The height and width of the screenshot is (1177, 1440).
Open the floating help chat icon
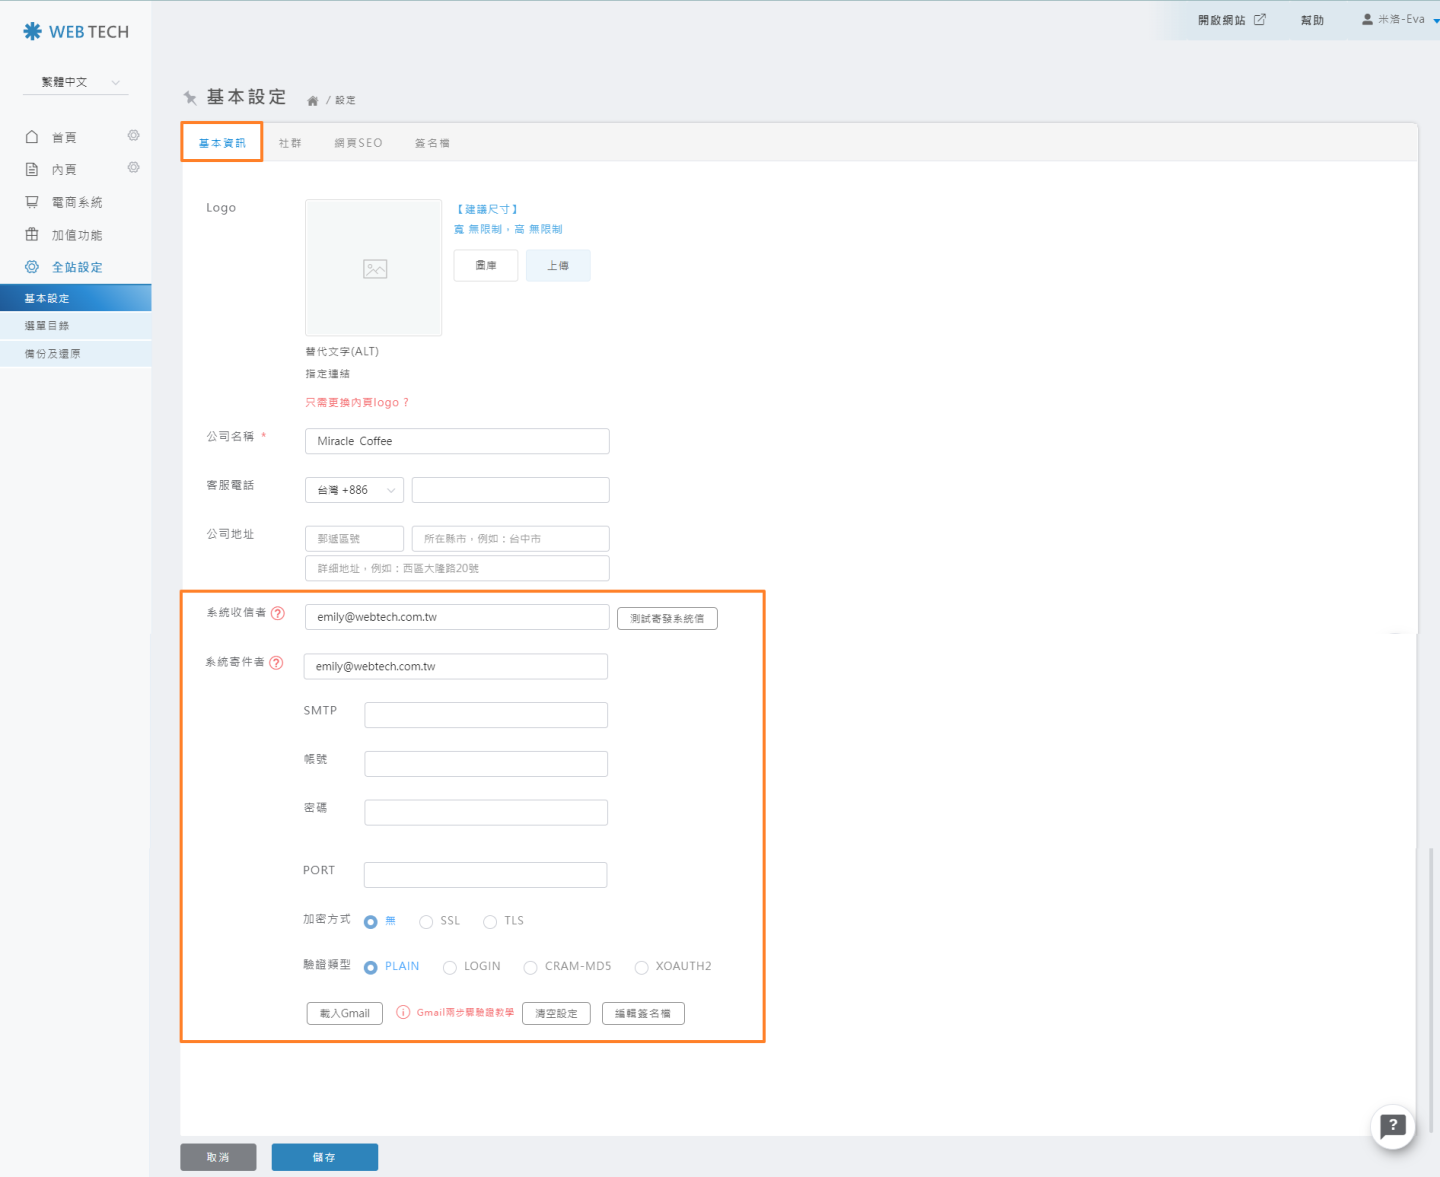tap(1392, 1127)
